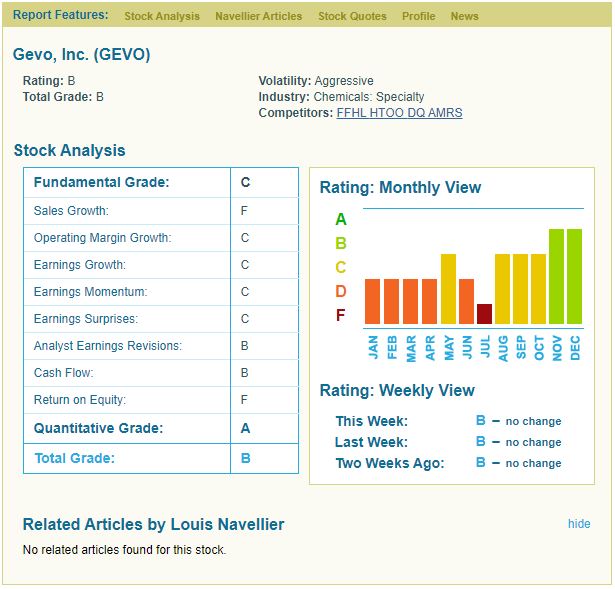The height and width of the screenshot is (589, 615).
Task: Select the OCT bar in monthly chart
Action: click(x=539, y=289)
